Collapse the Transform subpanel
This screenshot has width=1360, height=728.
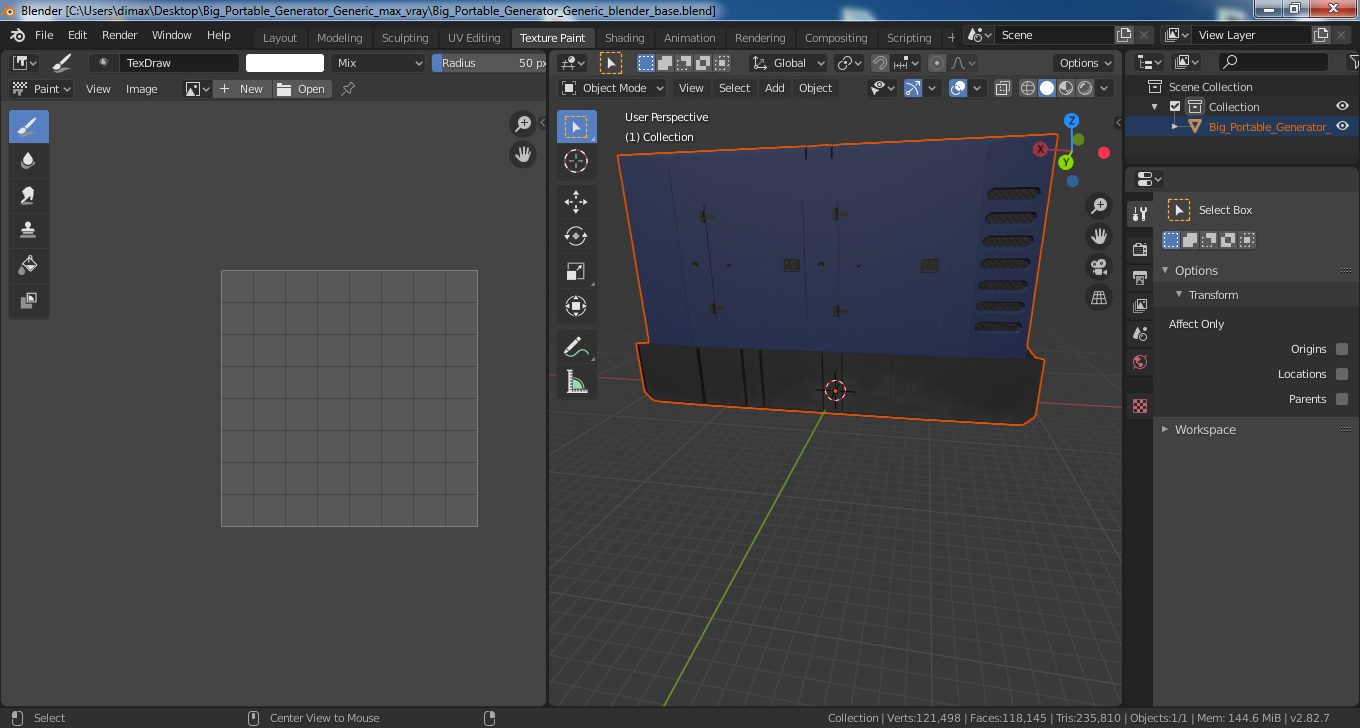(1179, 295)
